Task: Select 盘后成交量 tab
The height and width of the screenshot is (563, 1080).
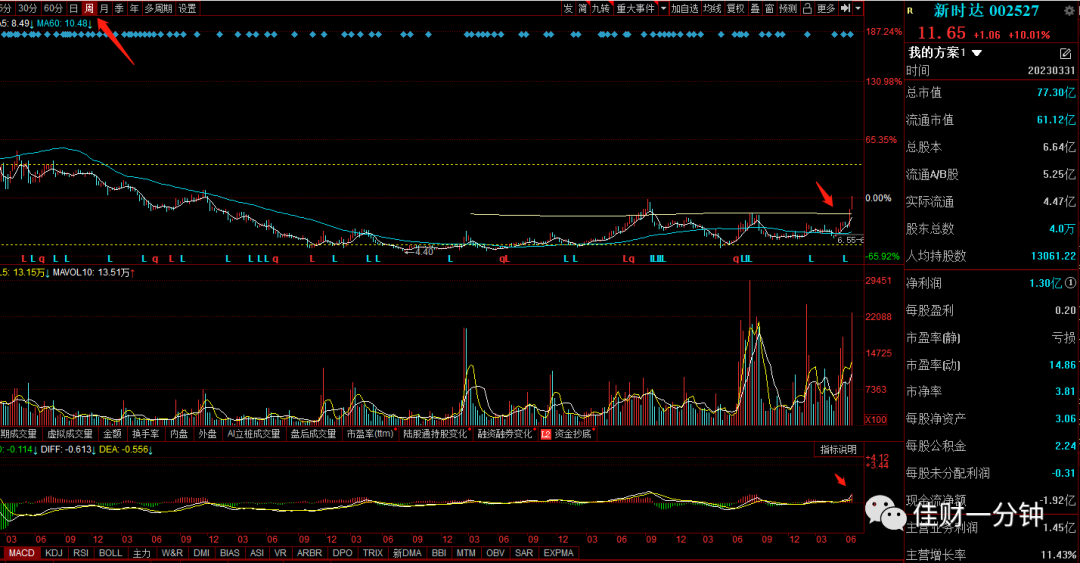Action: [x=313, y=434]
